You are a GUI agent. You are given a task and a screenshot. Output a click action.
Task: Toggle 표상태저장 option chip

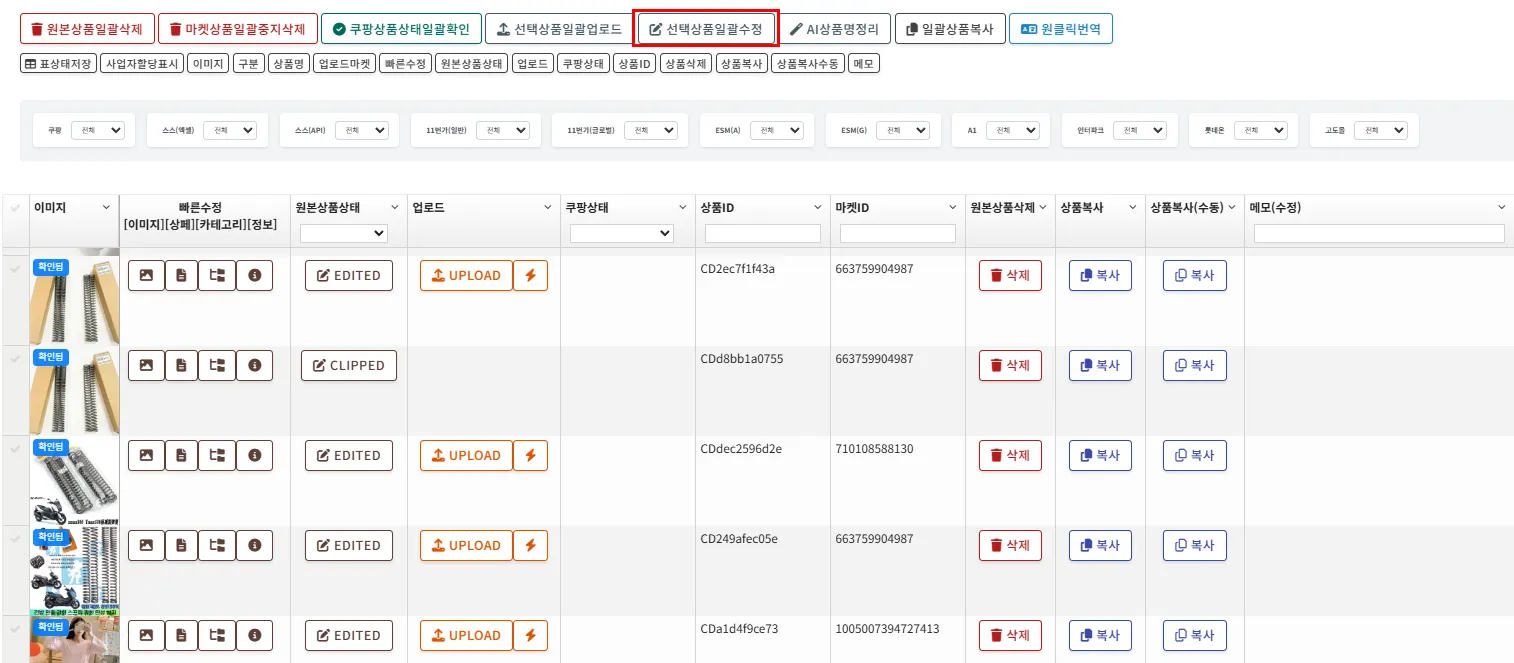coord(58,64)
